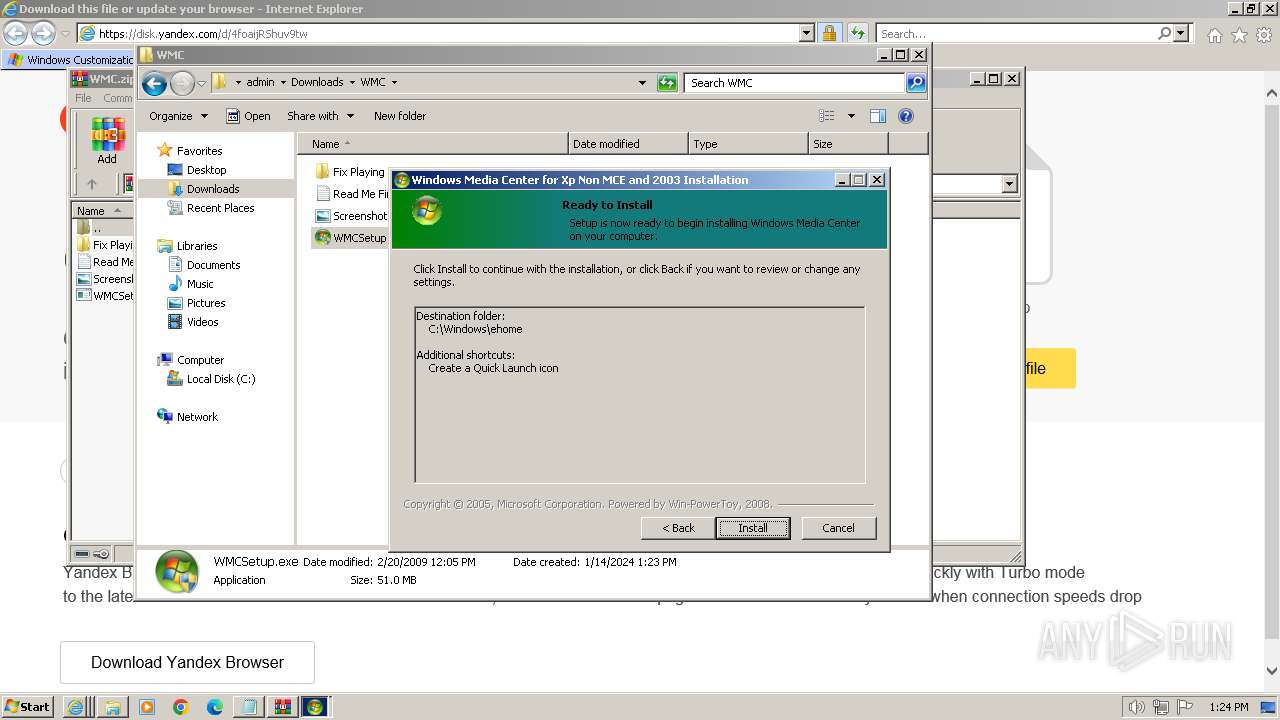The width and height of the screenshot is (1280, 720).
Task: Select WMCSetup in Explorer file list
Action: (350, 238)
